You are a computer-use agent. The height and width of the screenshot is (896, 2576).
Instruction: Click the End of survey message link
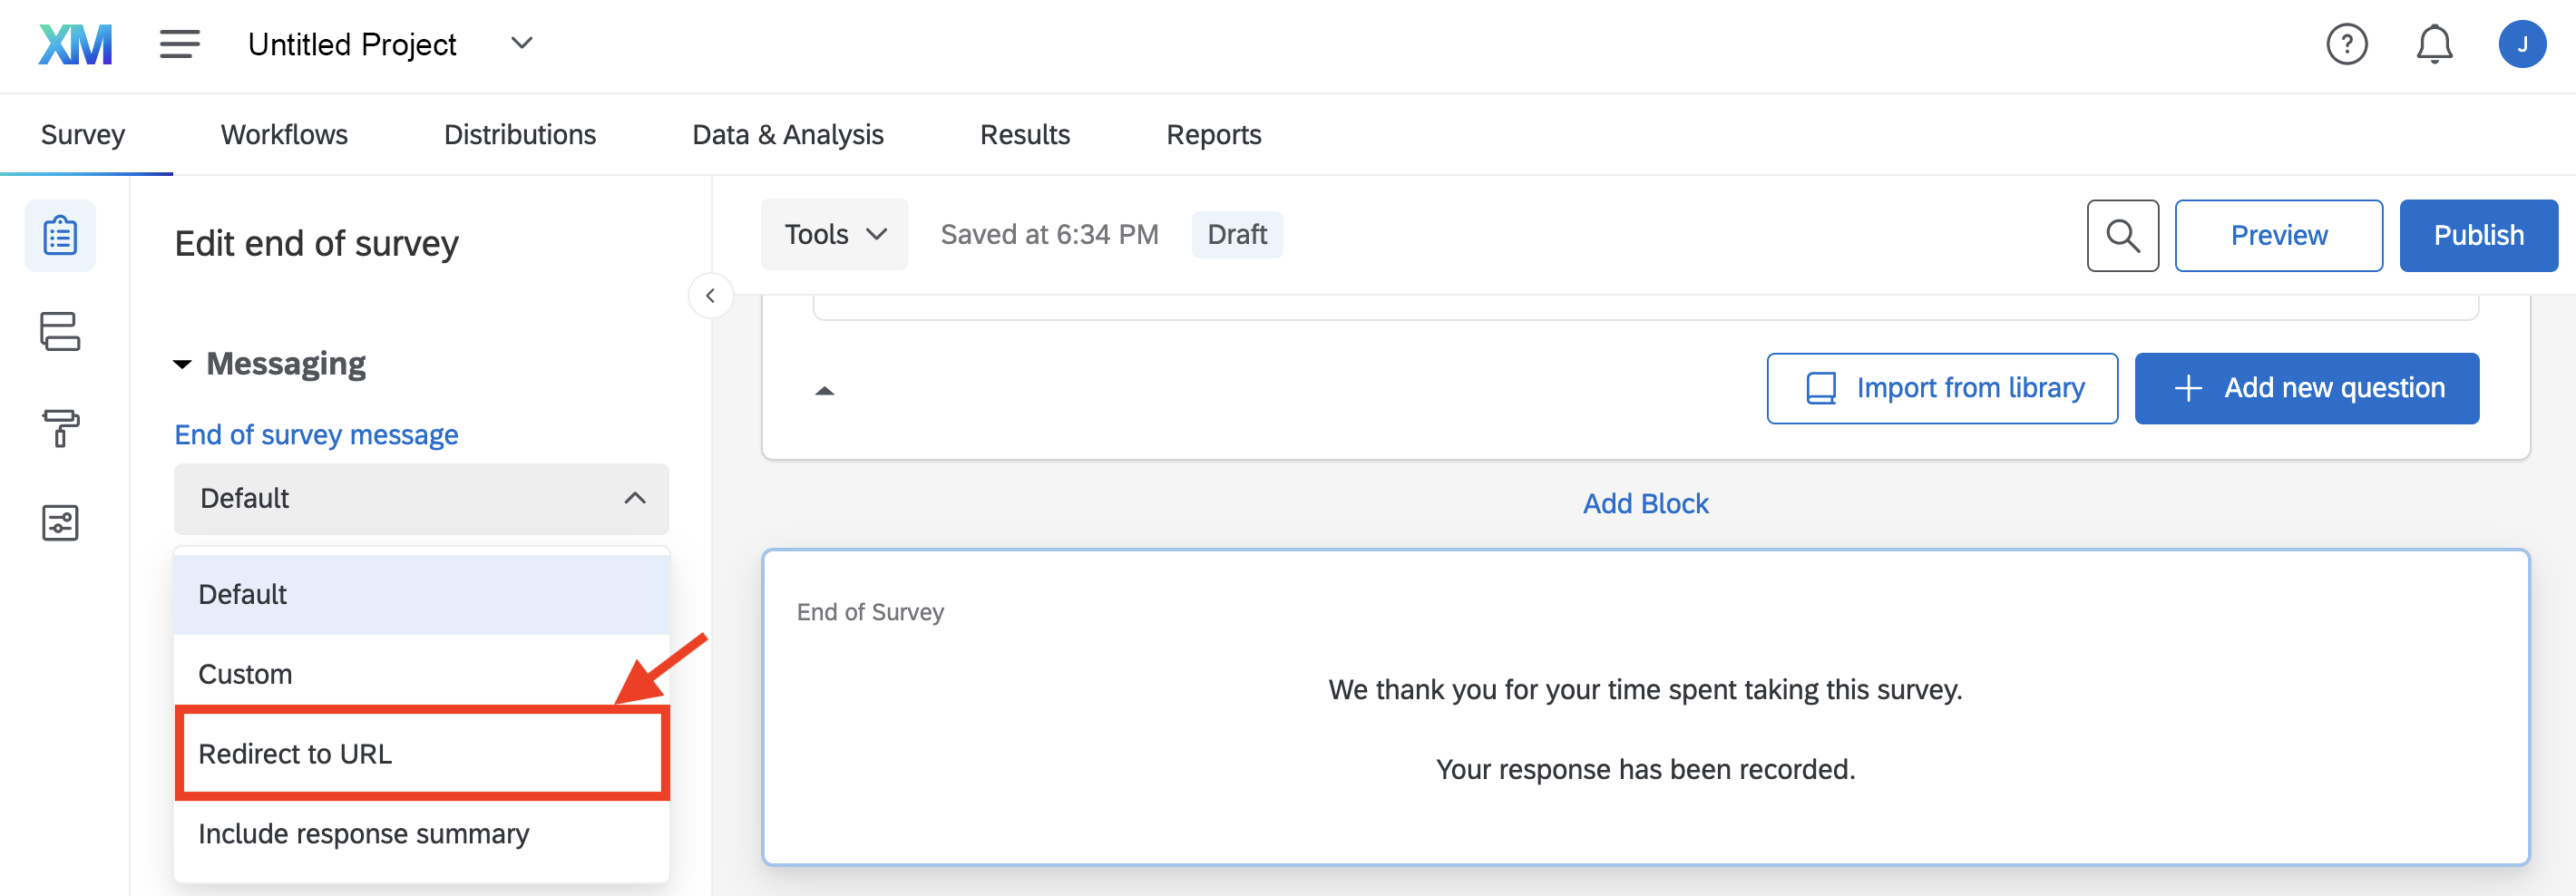[x=316, y=435]
